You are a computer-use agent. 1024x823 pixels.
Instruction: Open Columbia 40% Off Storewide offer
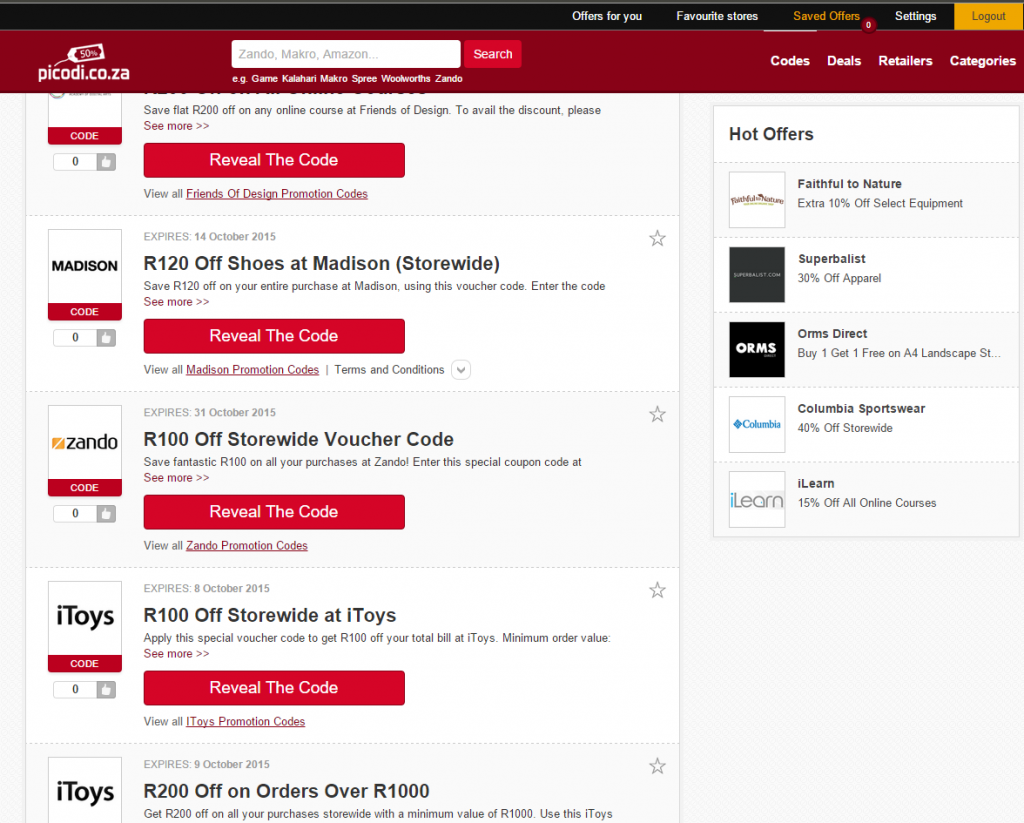click(x=845, y=428)
